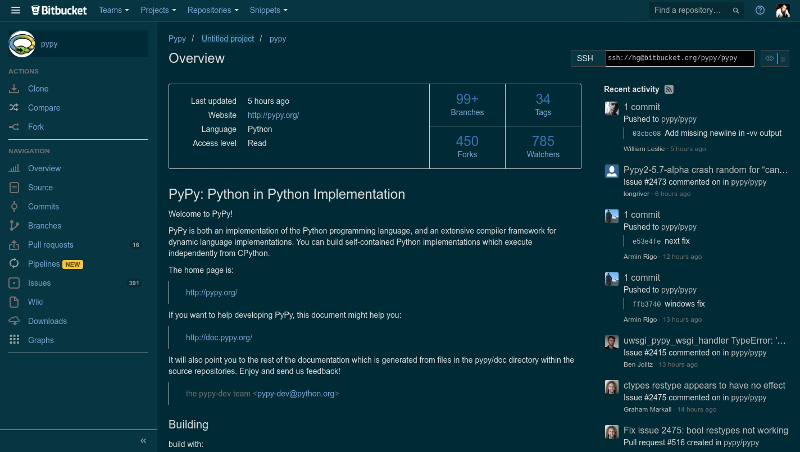
Task: Navigate to Source in sidebar
Action: tap(40, 187)
